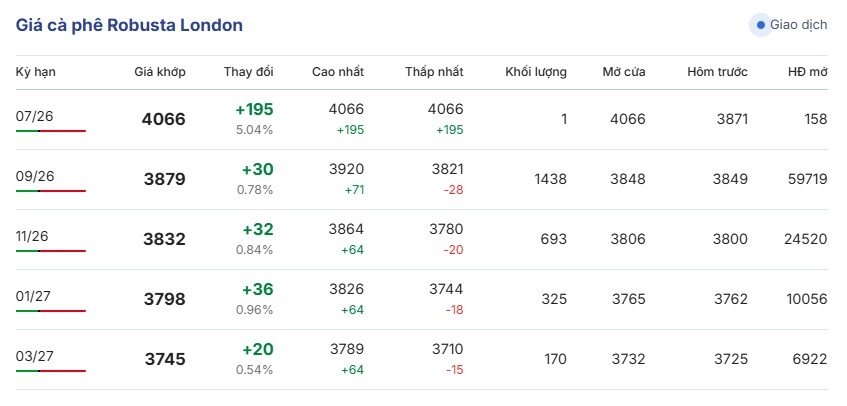Click the Thay đổi column header

click(249, 72)
